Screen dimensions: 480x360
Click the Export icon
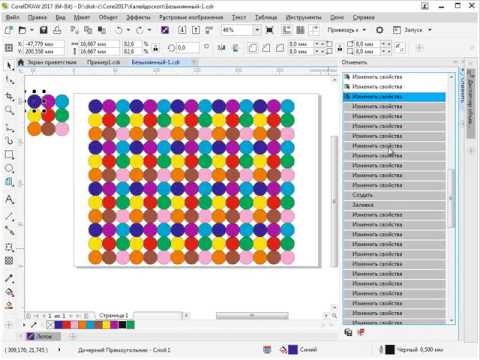coord(196,30)
